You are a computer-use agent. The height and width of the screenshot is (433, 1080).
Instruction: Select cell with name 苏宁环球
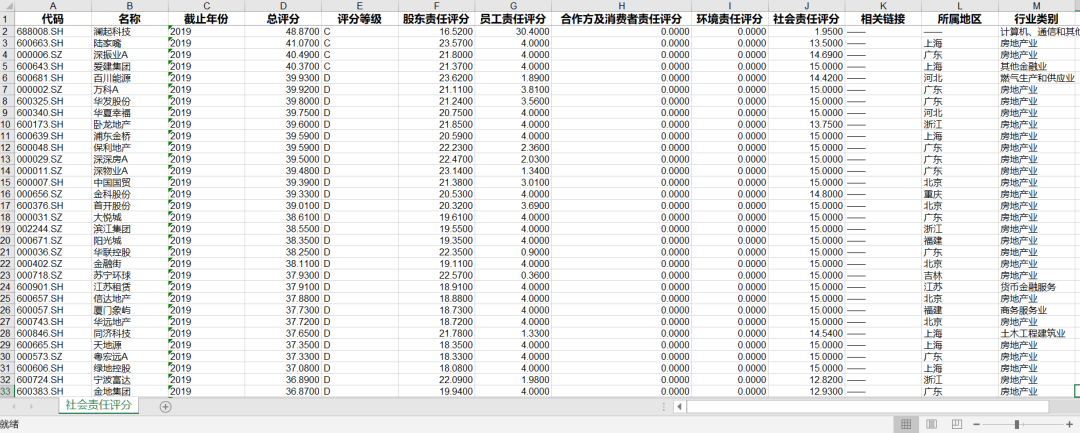[x=129, y=275]
